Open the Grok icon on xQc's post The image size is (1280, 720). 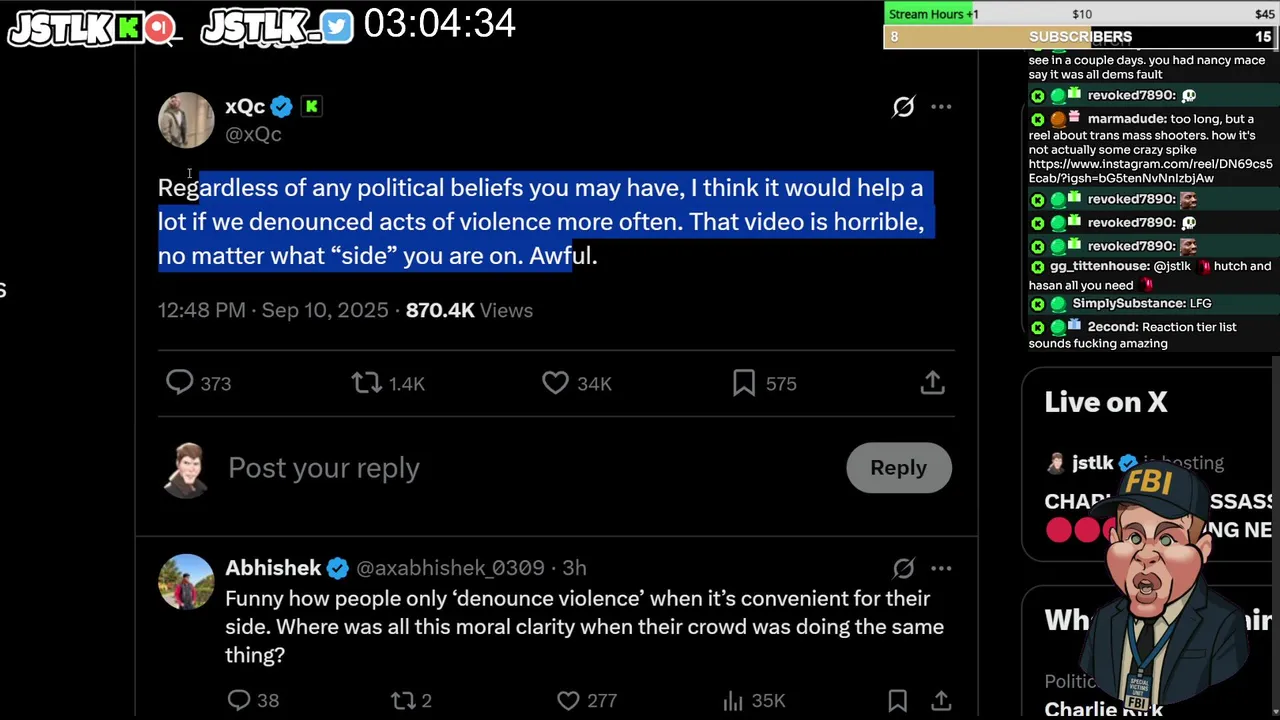click(x=903, y=106)
